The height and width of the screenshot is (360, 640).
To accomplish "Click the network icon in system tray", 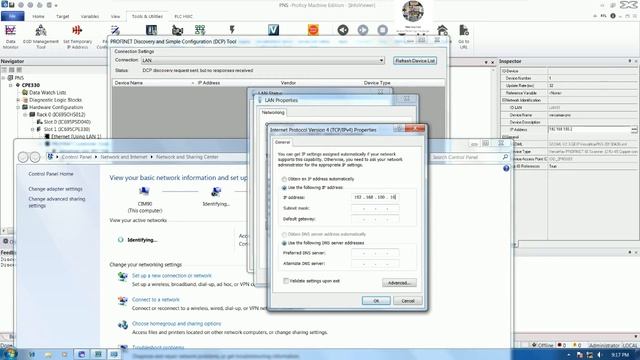I will coord(589,355).
